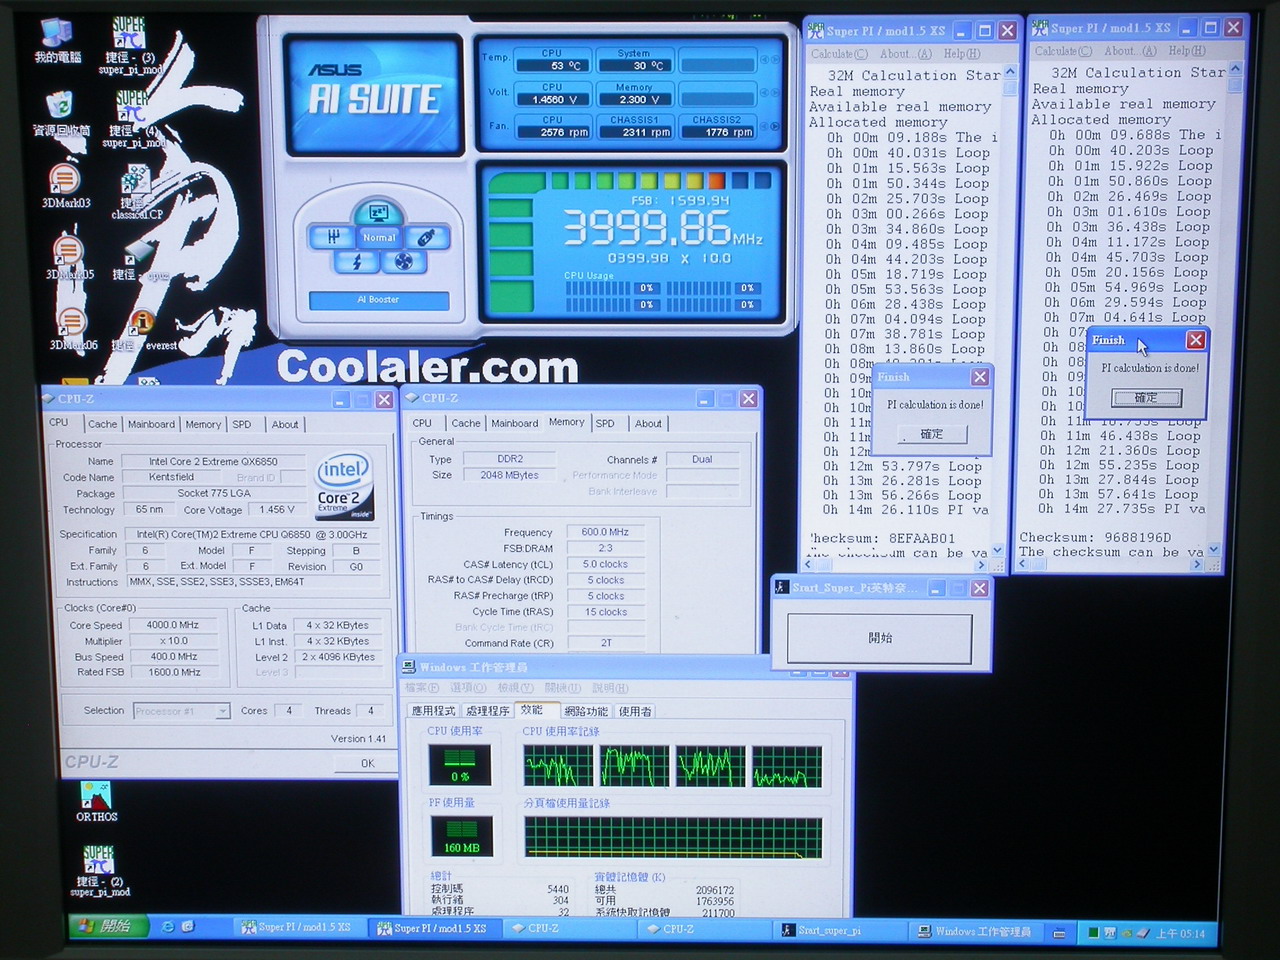Open the Options (選項) menu in Task Manager
This screenshot has height=960, width=1280.
click(x=468, y=688)
